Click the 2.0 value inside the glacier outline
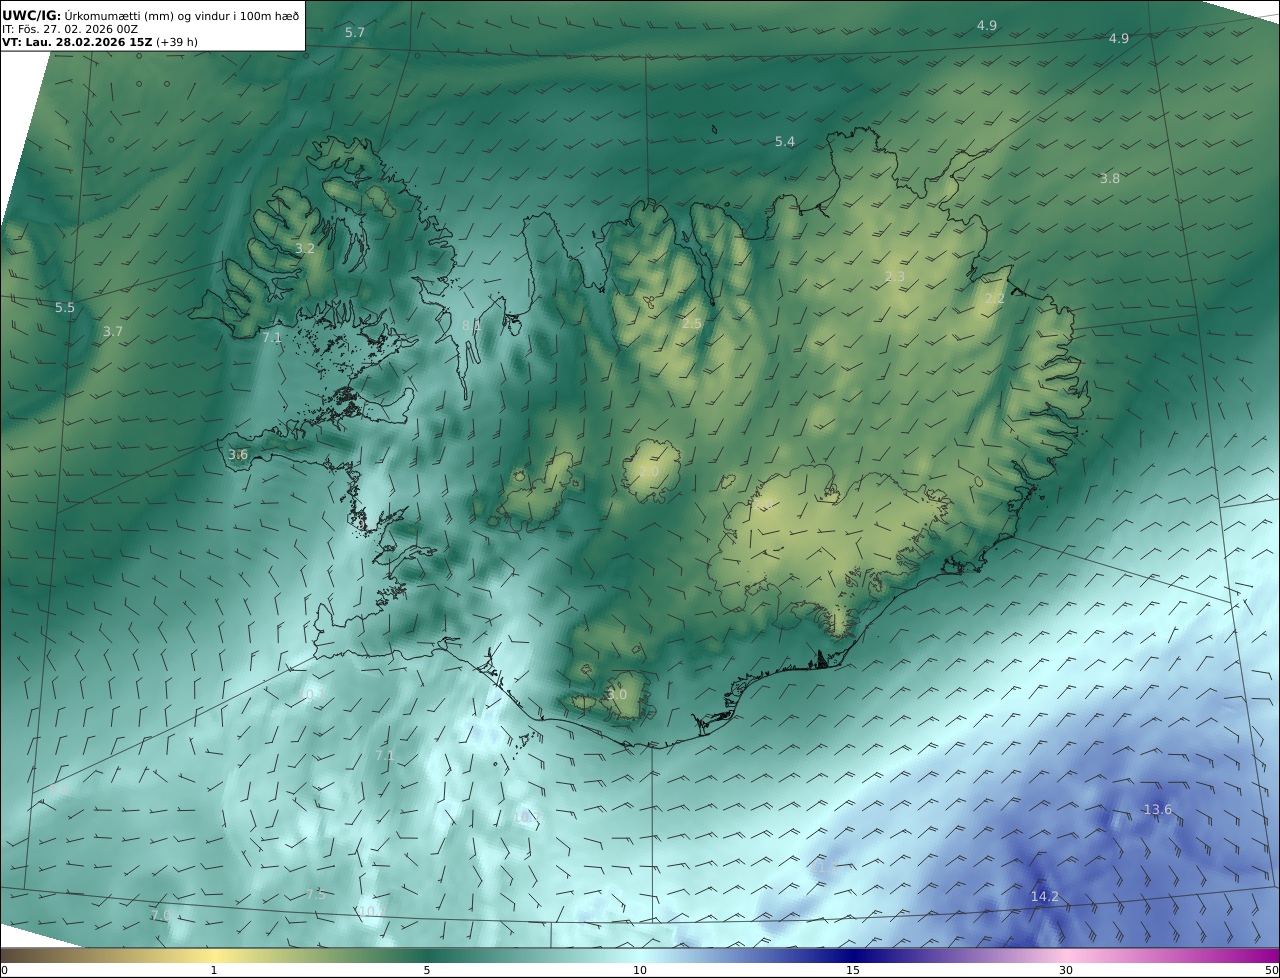This screenshot has height=978, width=1280. pyautogui.click(x=649, y=472)
